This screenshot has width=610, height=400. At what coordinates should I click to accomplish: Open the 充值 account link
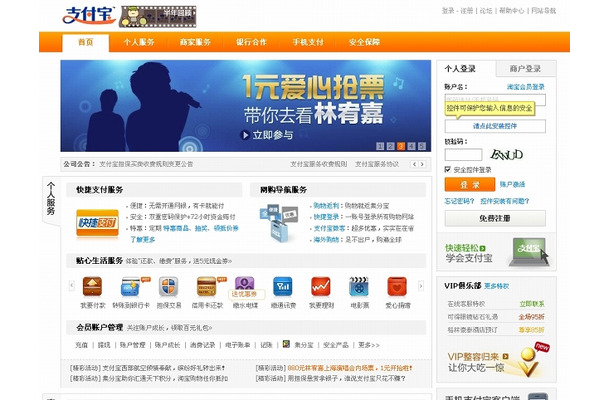point(81,345)
